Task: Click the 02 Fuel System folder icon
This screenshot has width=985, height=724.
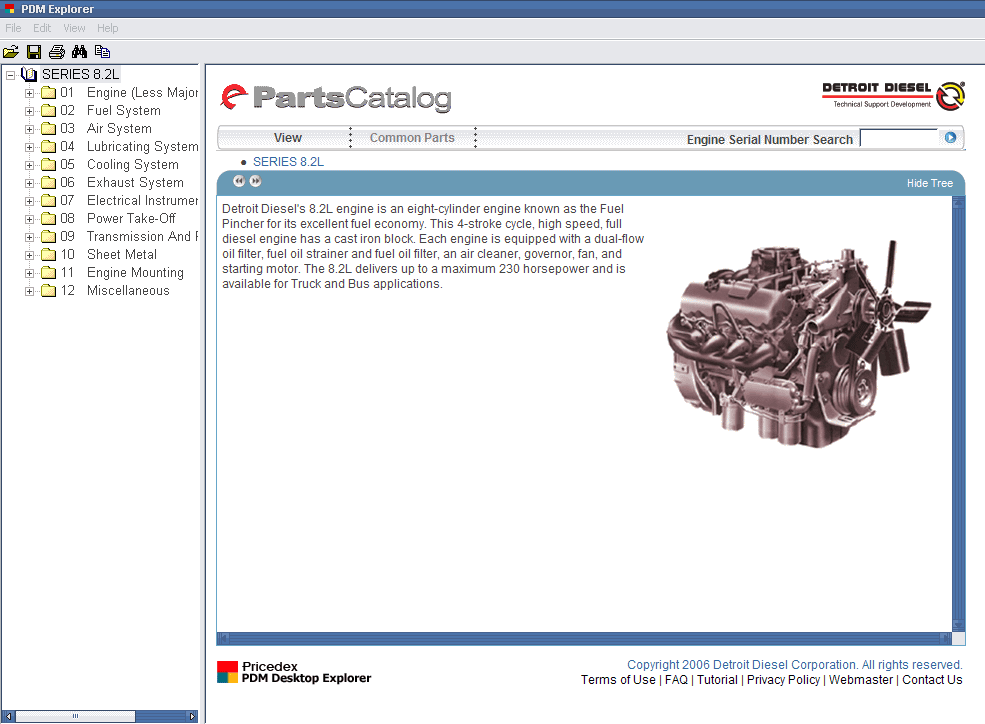Action: click(x=48, y=111)
